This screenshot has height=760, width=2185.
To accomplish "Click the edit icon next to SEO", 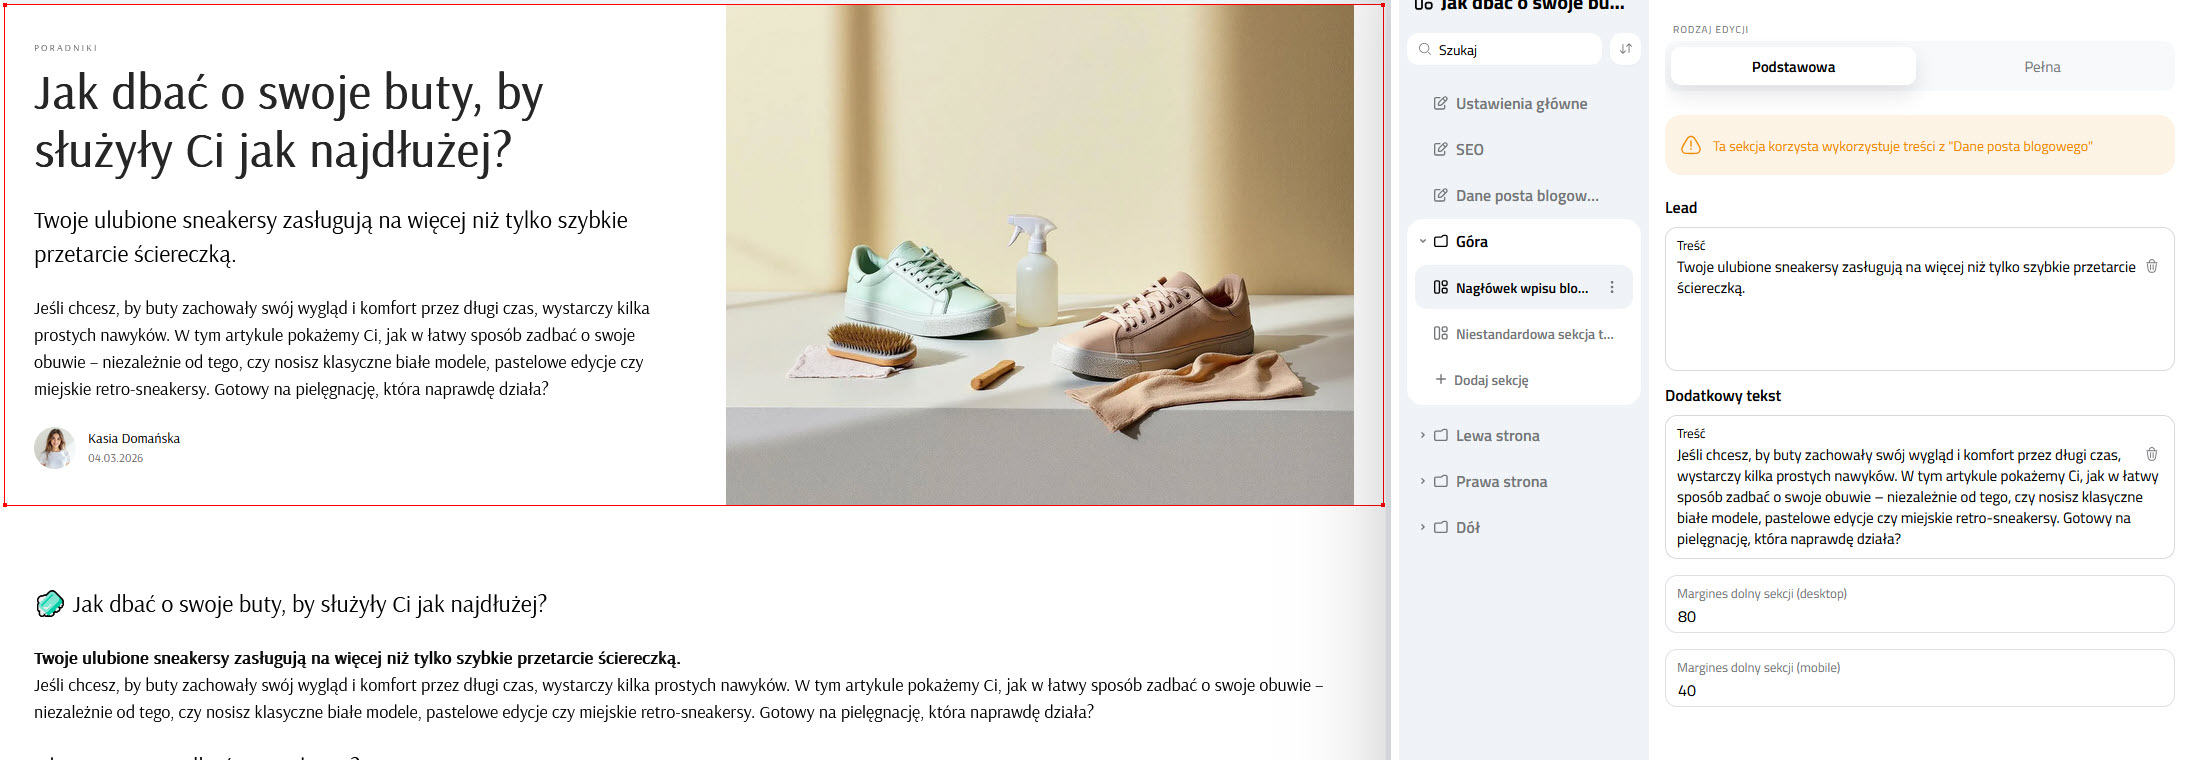I will click(x=1440, y=150).
